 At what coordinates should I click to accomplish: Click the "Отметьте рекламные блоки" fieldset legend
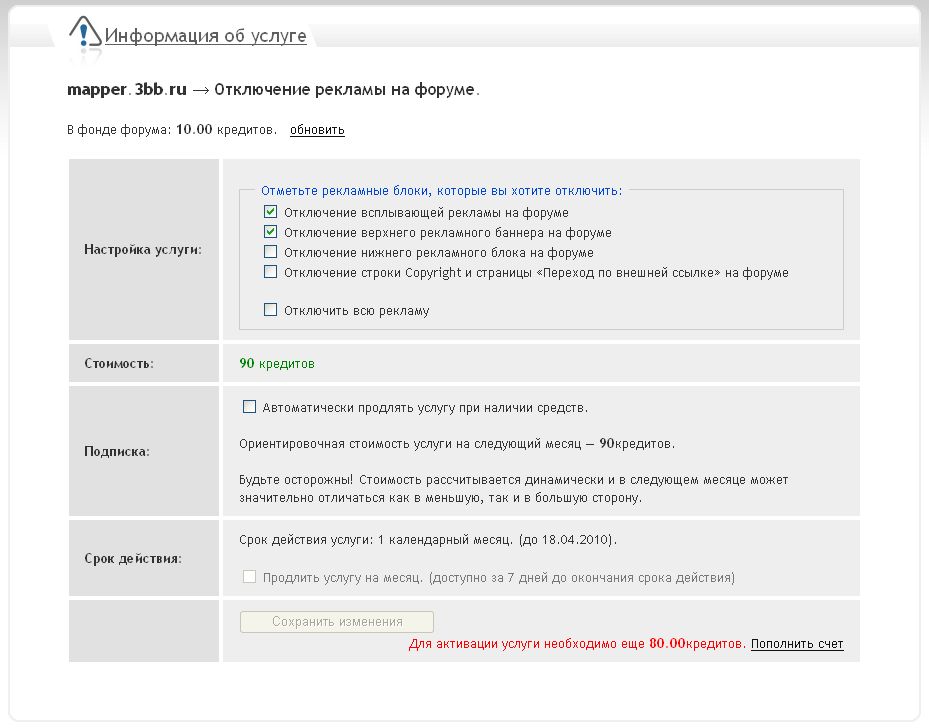pyautogui.click(x=441, y=190)
